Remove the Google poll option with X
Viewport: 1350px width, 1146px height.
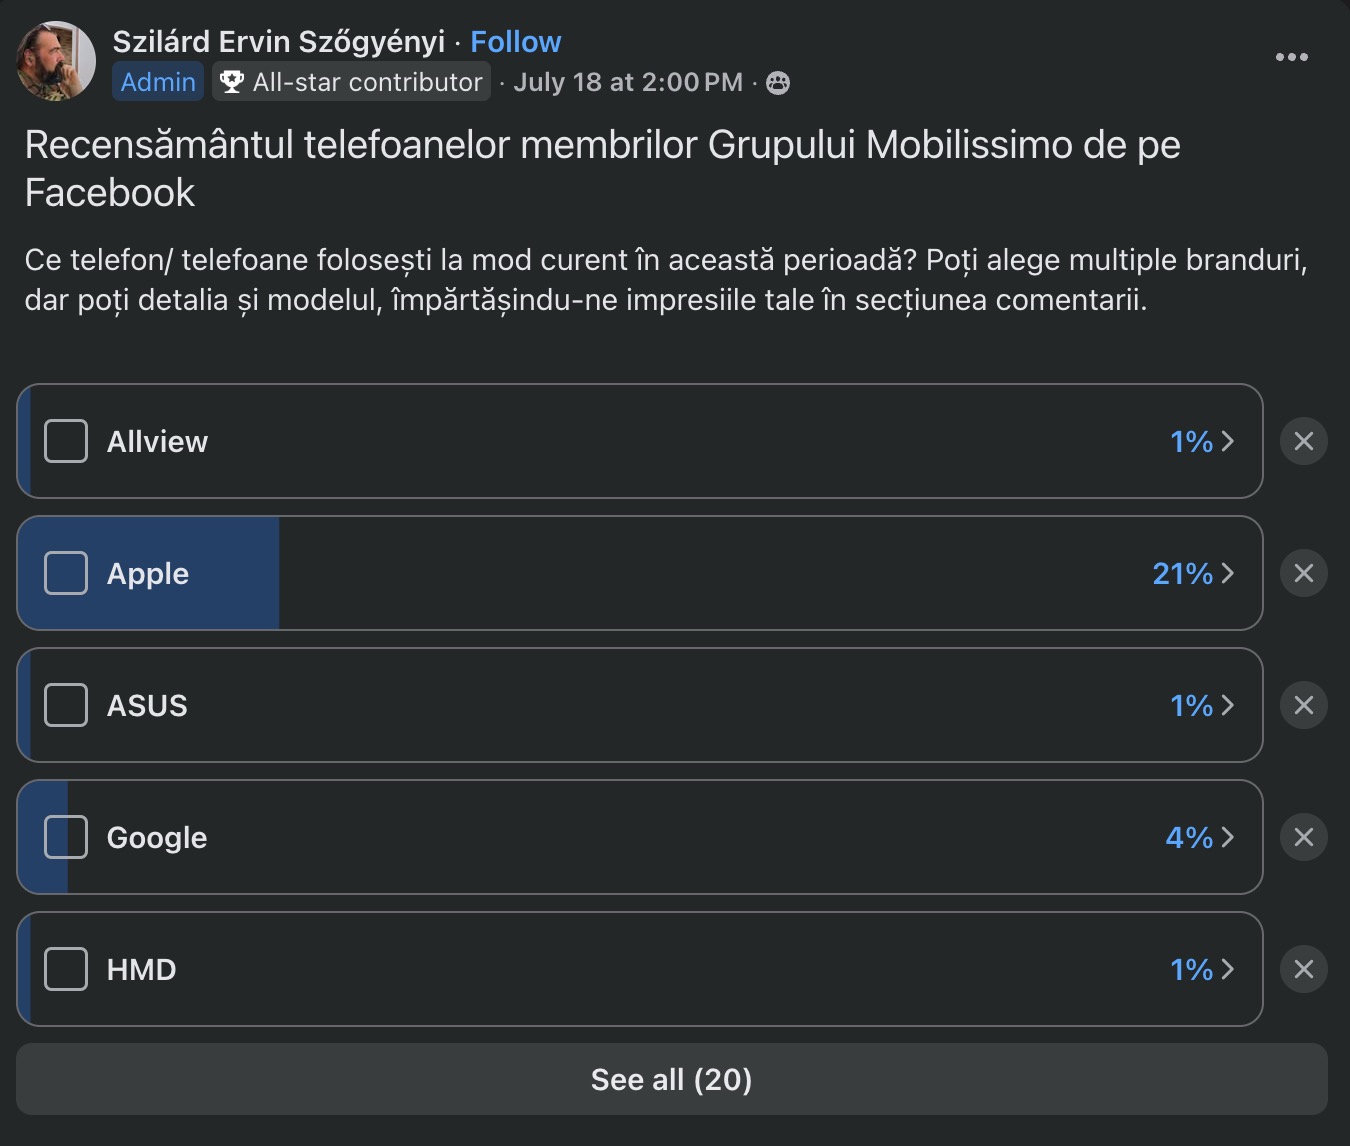(1303, 837)
